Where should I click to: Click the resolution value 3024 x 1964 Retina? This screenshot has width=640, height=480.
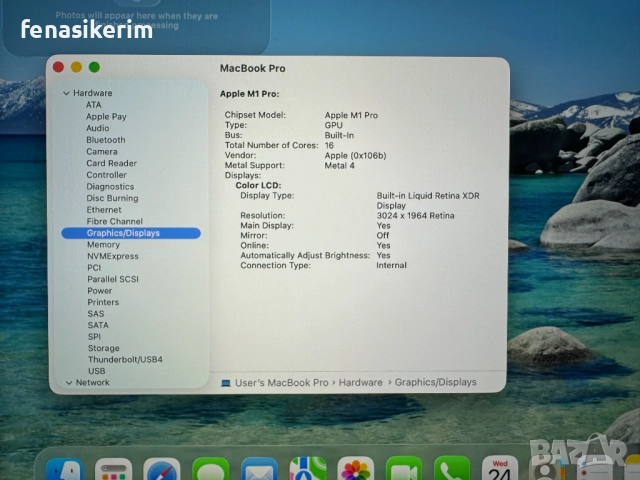click(415, 216)
